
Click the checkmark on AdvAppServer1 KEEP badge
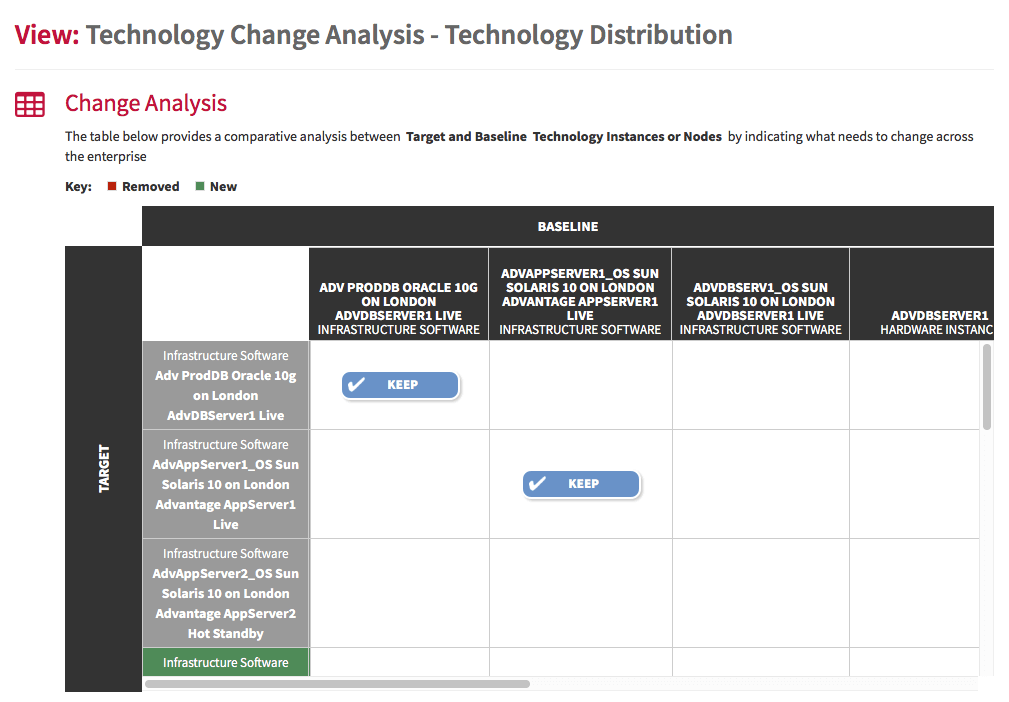[537, 484]
